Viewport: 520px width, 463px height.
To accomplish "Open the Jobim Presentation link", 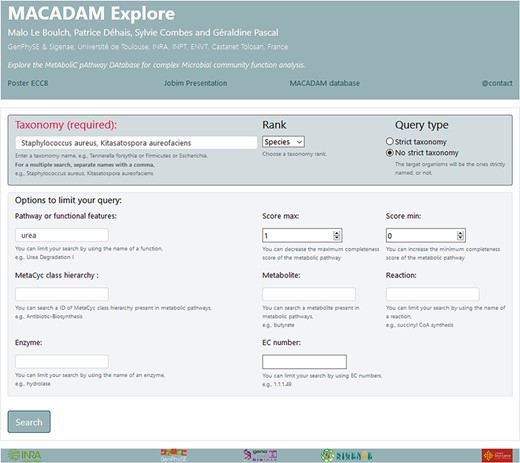I will (x=195, y=83).
